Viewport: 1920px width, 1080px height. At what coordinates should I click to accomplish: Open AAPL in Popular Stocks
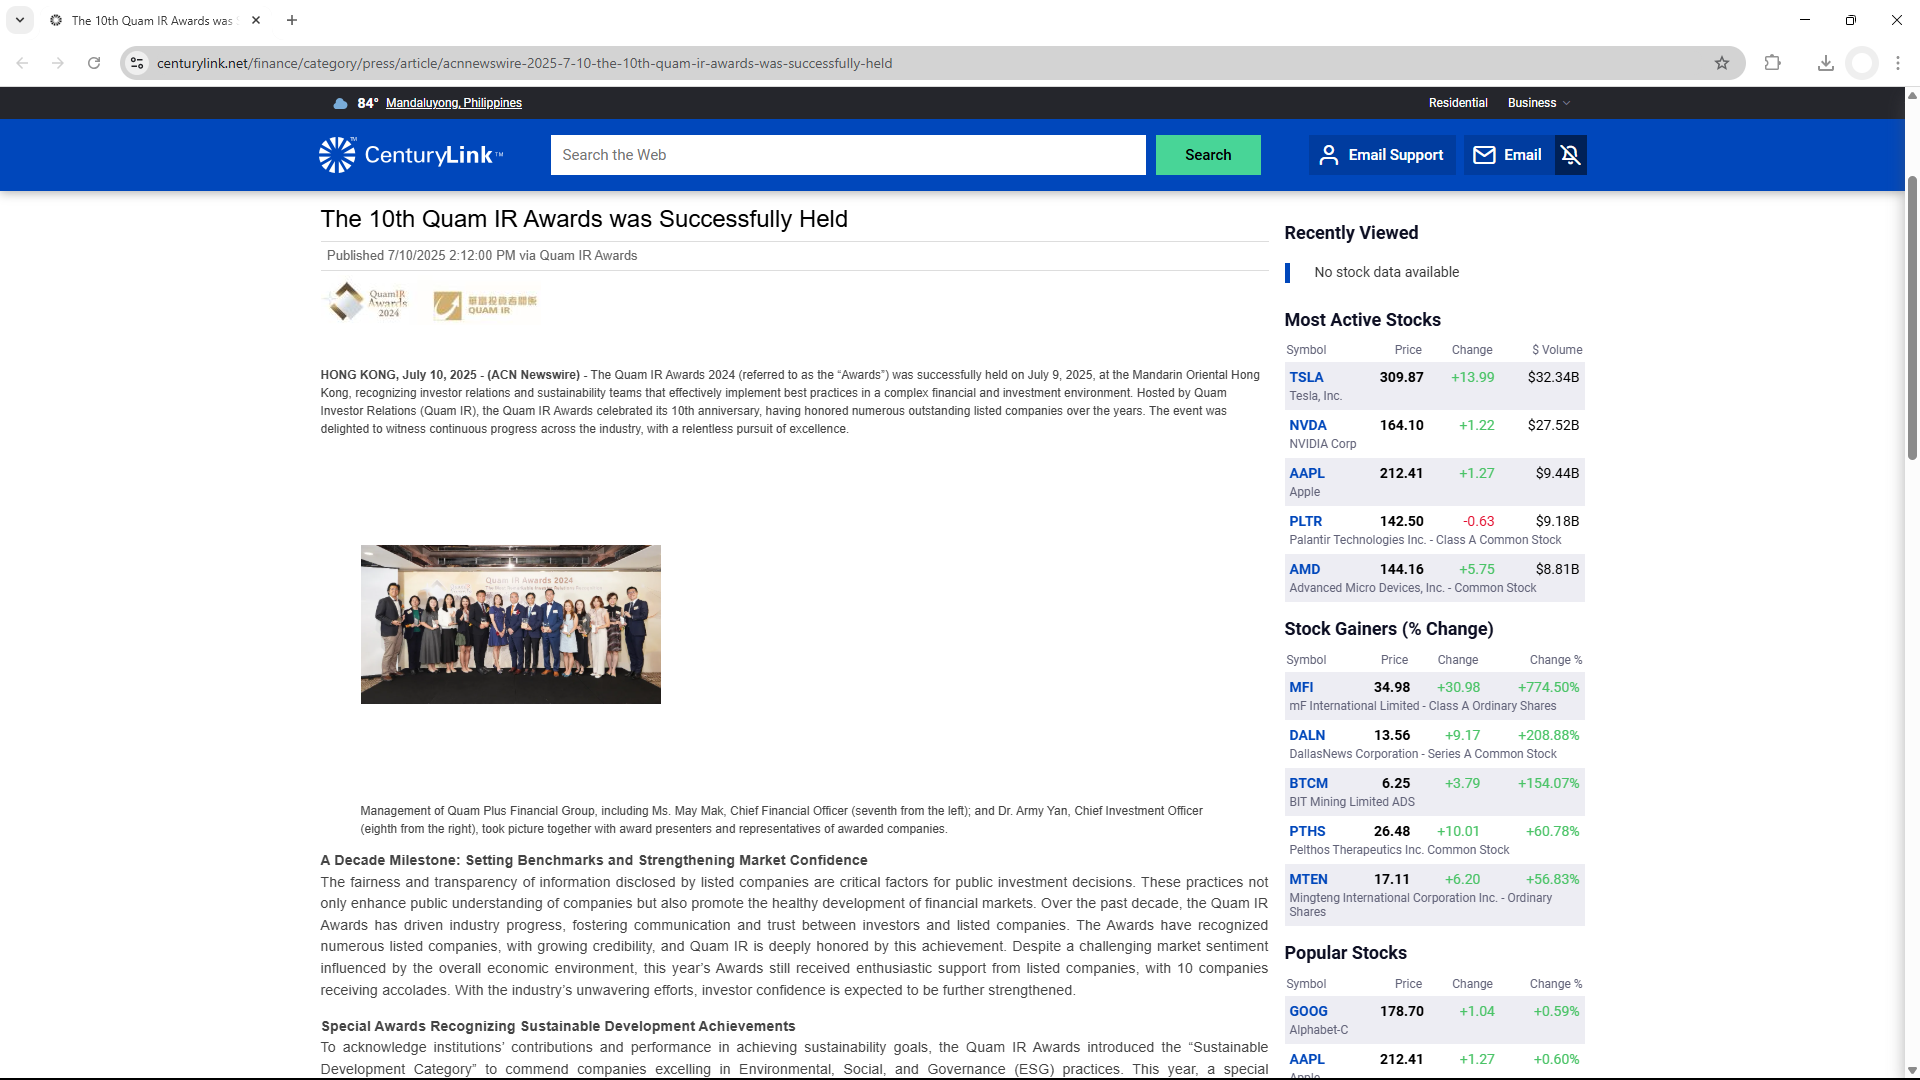pyautogui.click(x=1306, y=1059)
